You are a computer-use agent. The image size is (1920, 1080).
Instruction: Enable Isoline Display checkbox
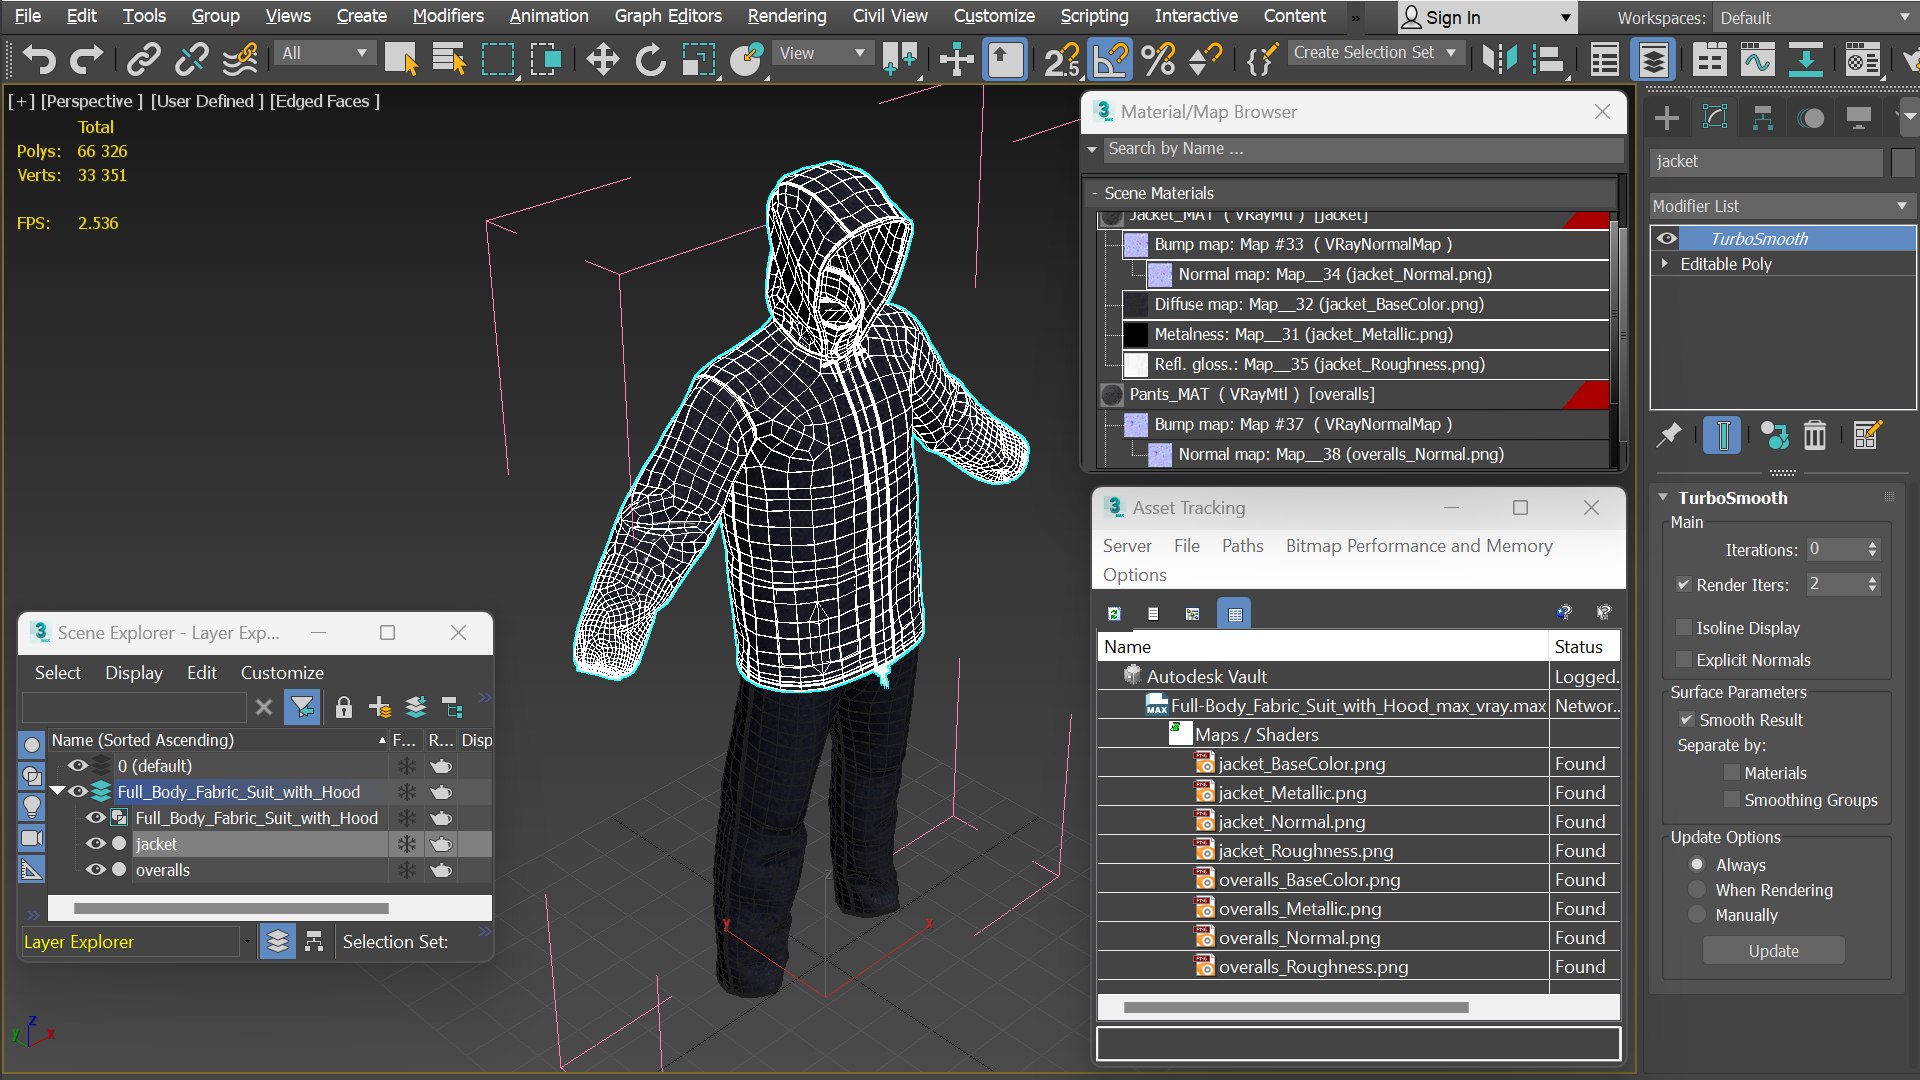[1684, 628]
